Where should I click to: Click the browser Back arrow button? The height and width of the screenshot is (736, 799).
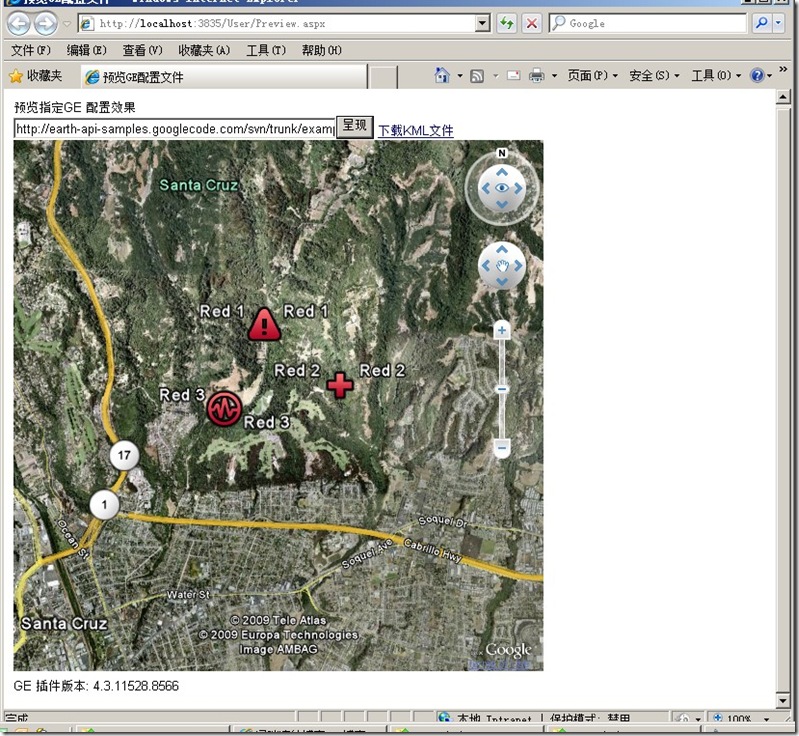[19, 23]
